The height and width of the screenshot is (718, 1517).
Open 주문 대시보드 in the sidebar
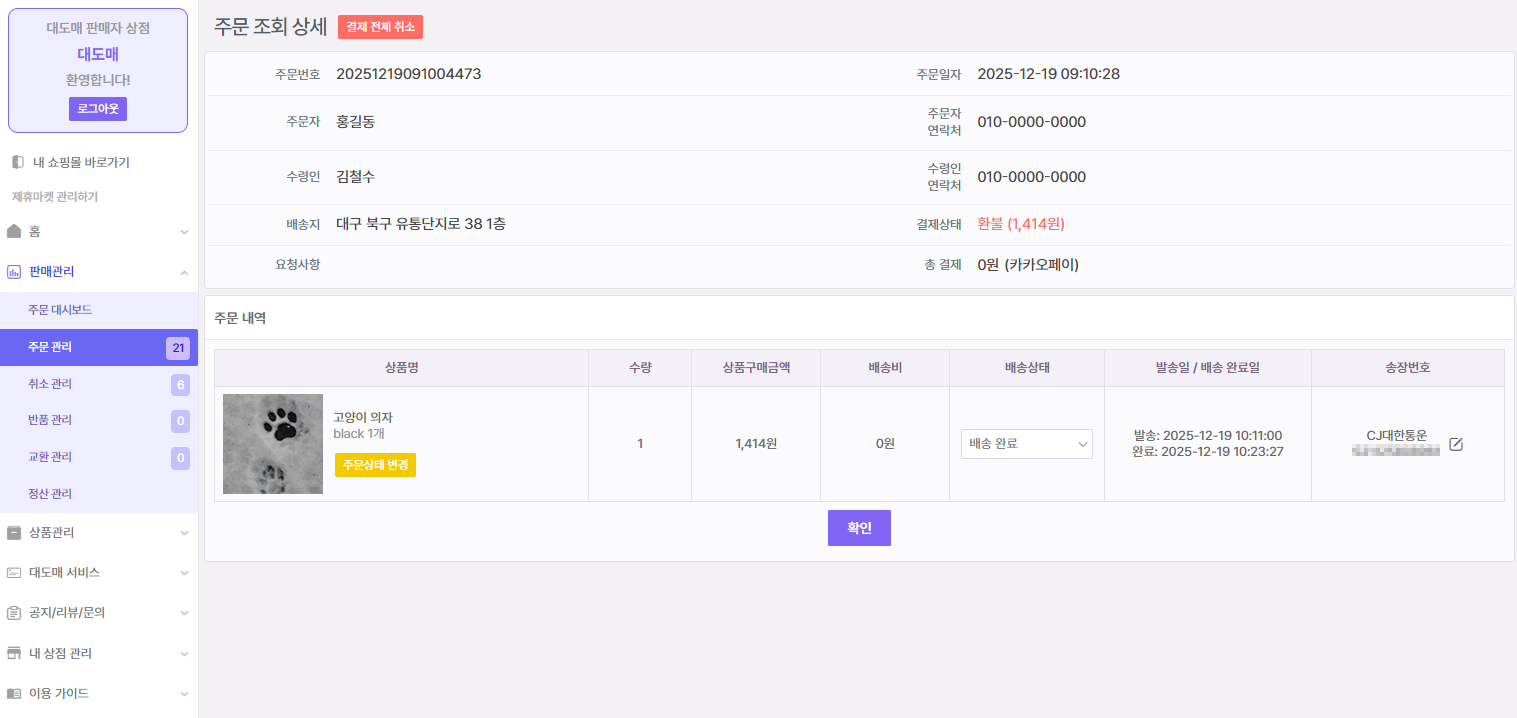60,310
